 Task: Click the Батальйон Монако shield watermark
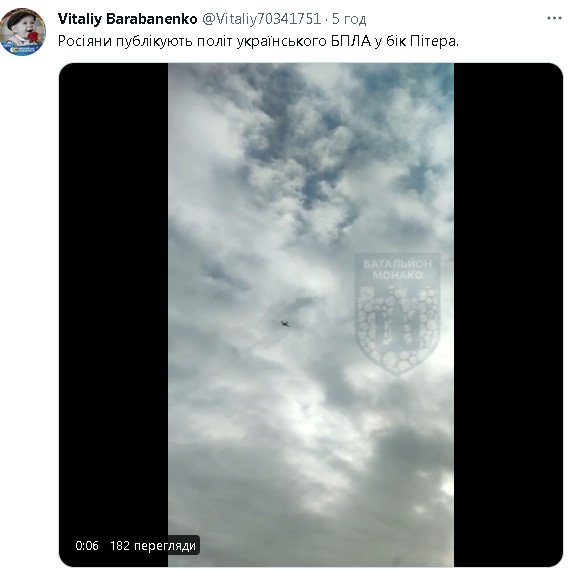coord(397,314)
